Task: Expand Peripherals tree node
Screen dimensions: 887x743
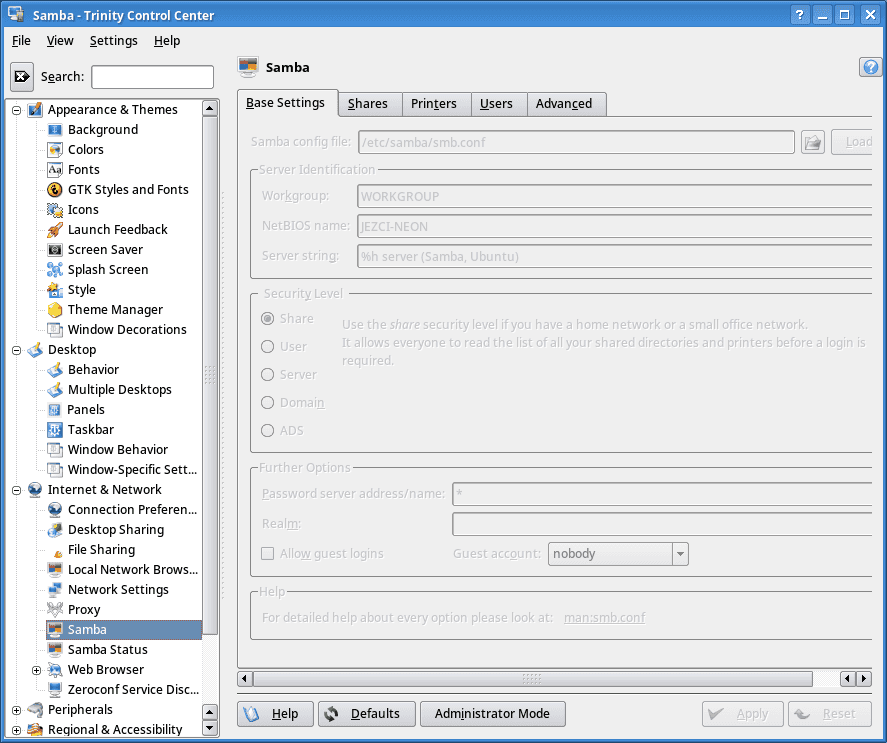Action: [16, 710]
